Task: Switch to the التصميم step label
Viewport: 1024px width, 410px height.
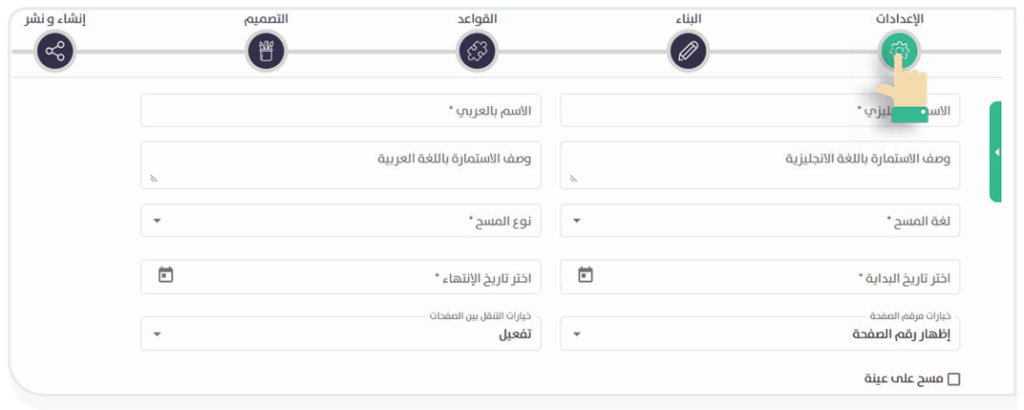Action: click(x=265, y=19)
